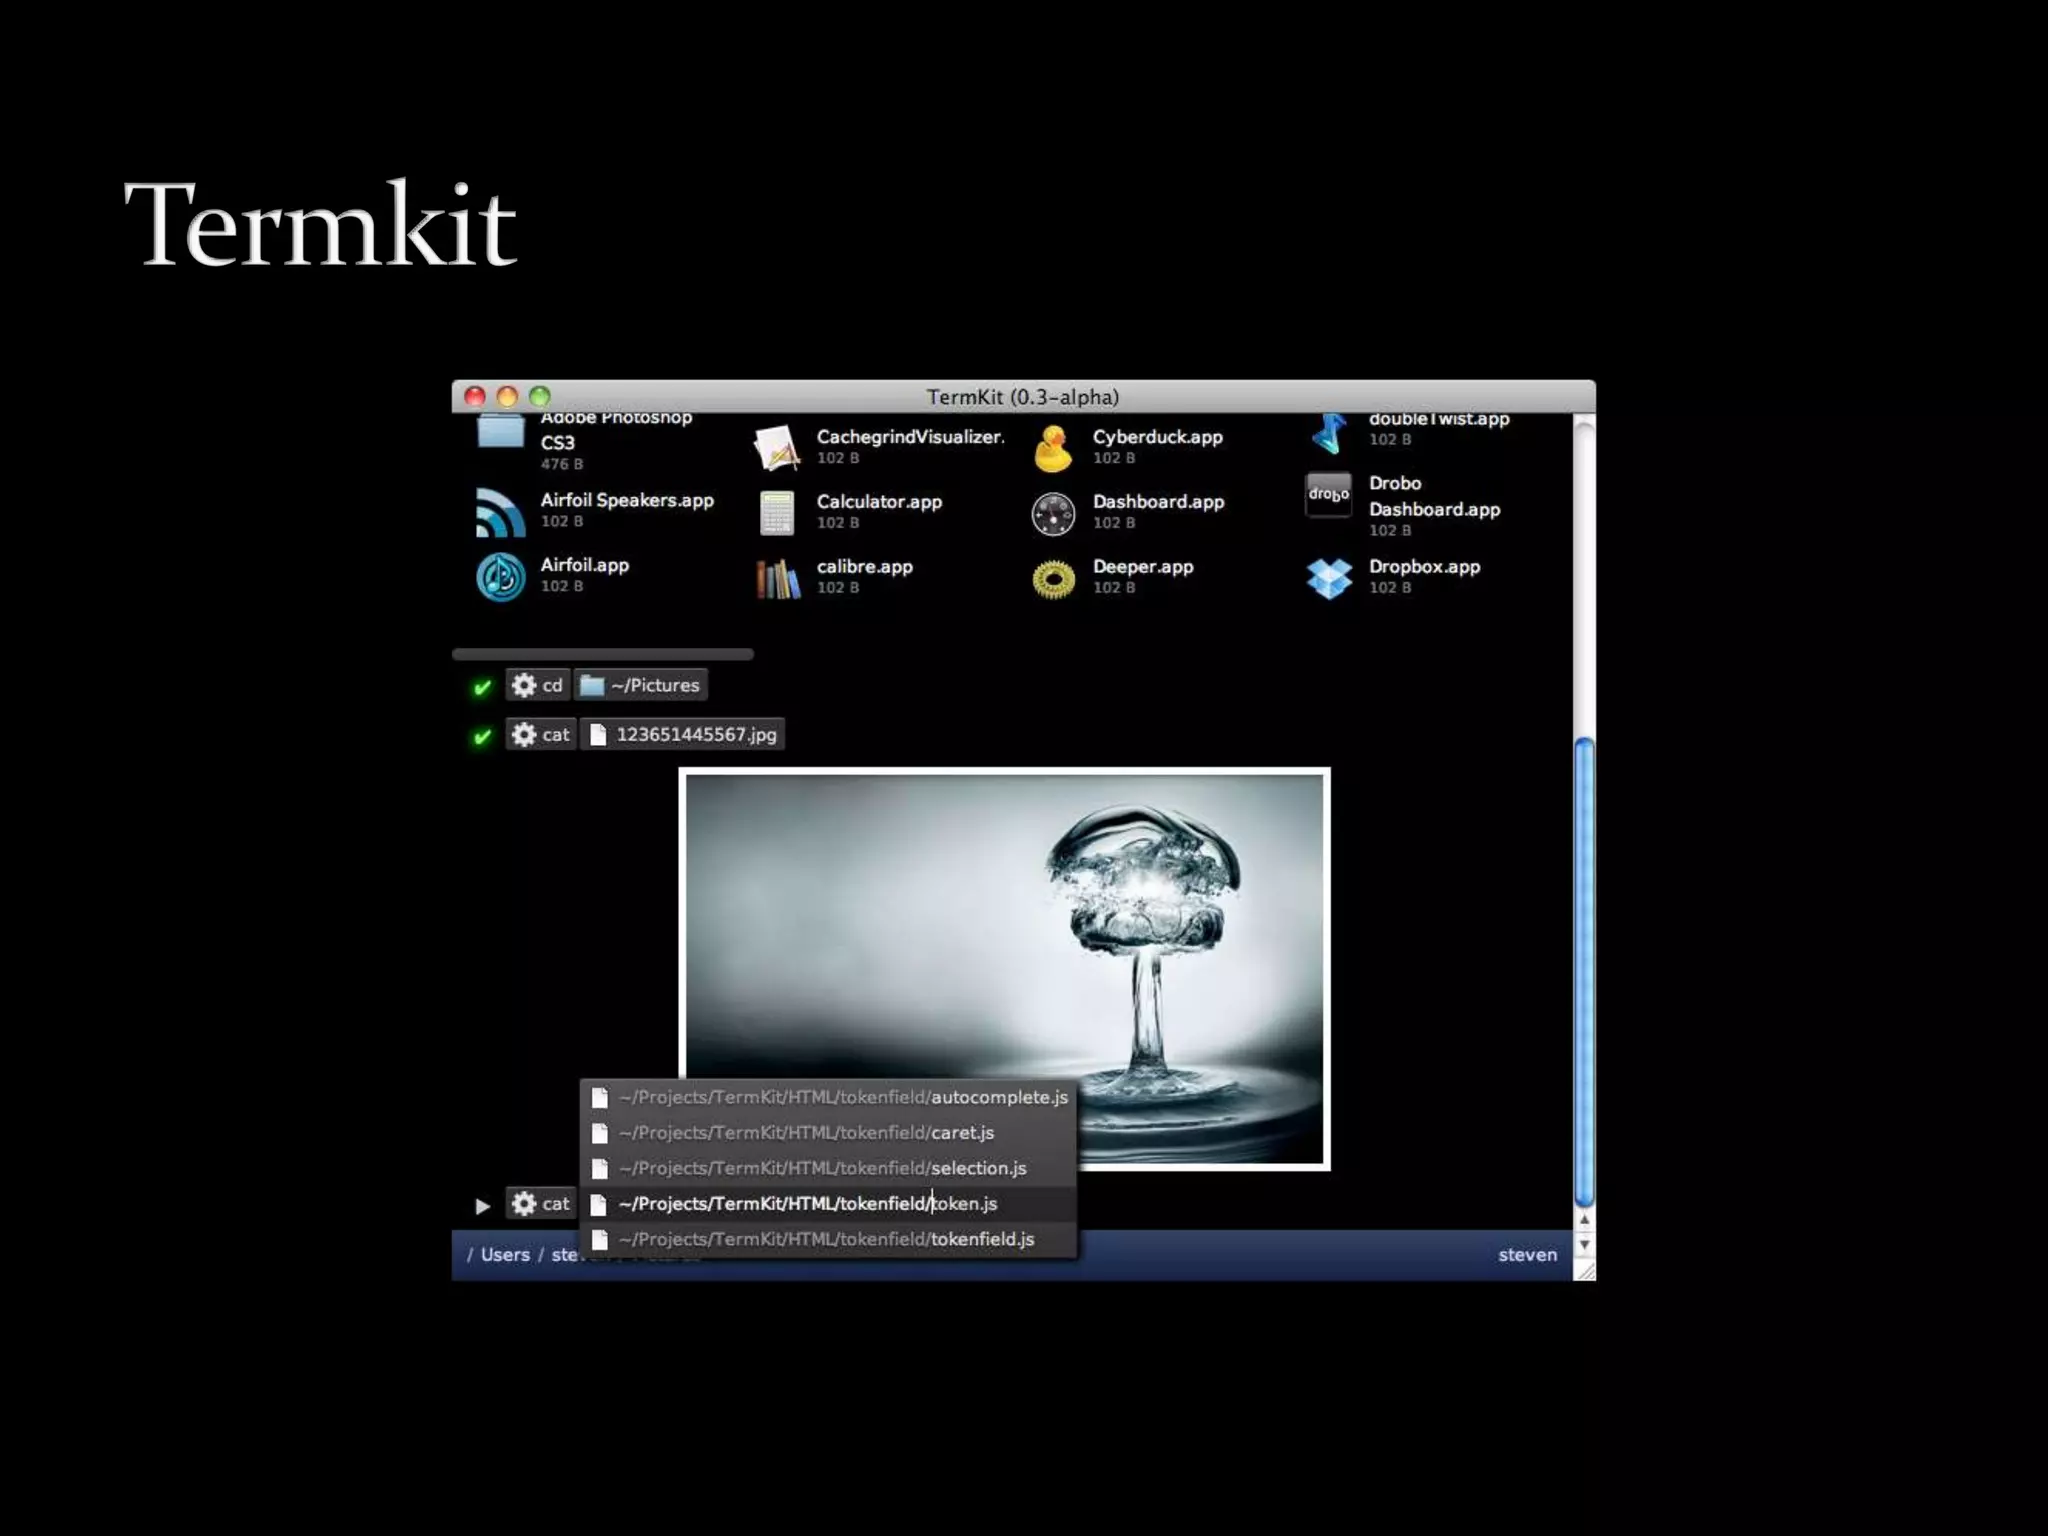This screenshot has width=2048, height=1536.
Task: Click the Cyberduck.app yellow duck icon
Action: pos(1052,449)
